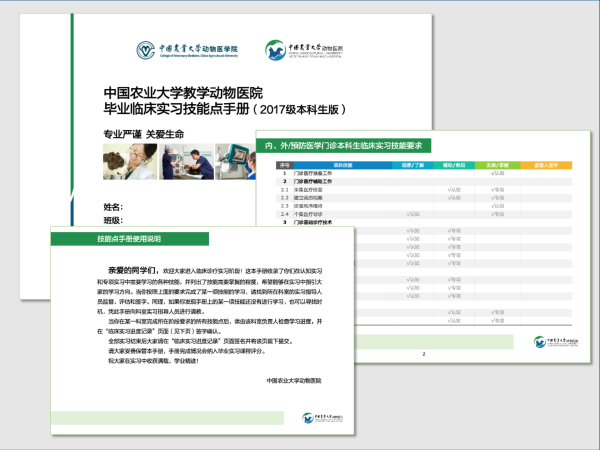Click the orange '监督人签字' column header
Viewport: 600px width, 450px height.
point(546,165)
